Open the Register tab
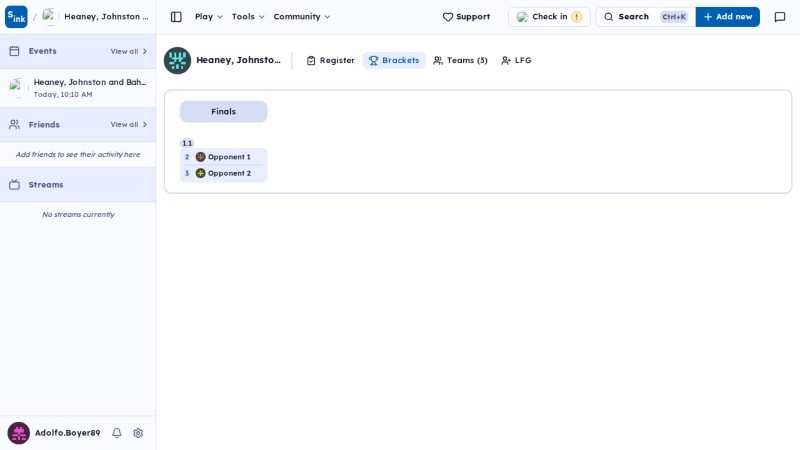This screenshot has height=450, width=800. (x=330, y=60)
